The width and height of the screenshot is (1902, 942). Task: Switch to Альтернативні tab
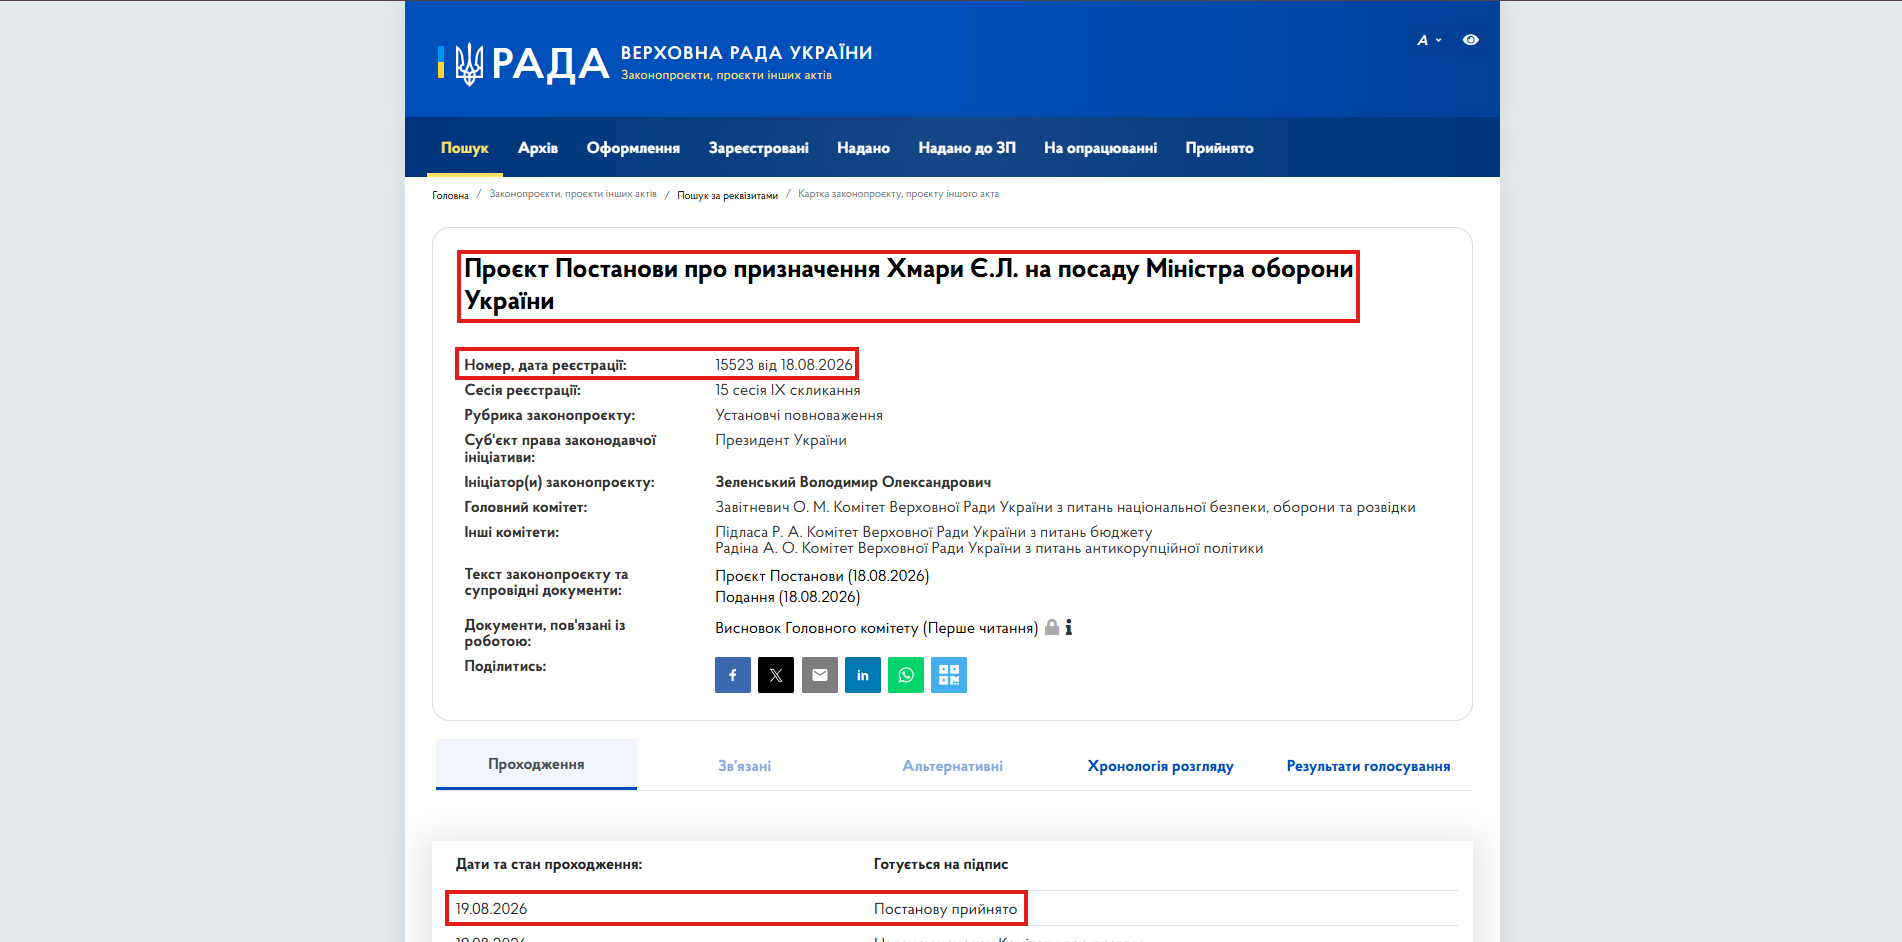click(953, 766)
